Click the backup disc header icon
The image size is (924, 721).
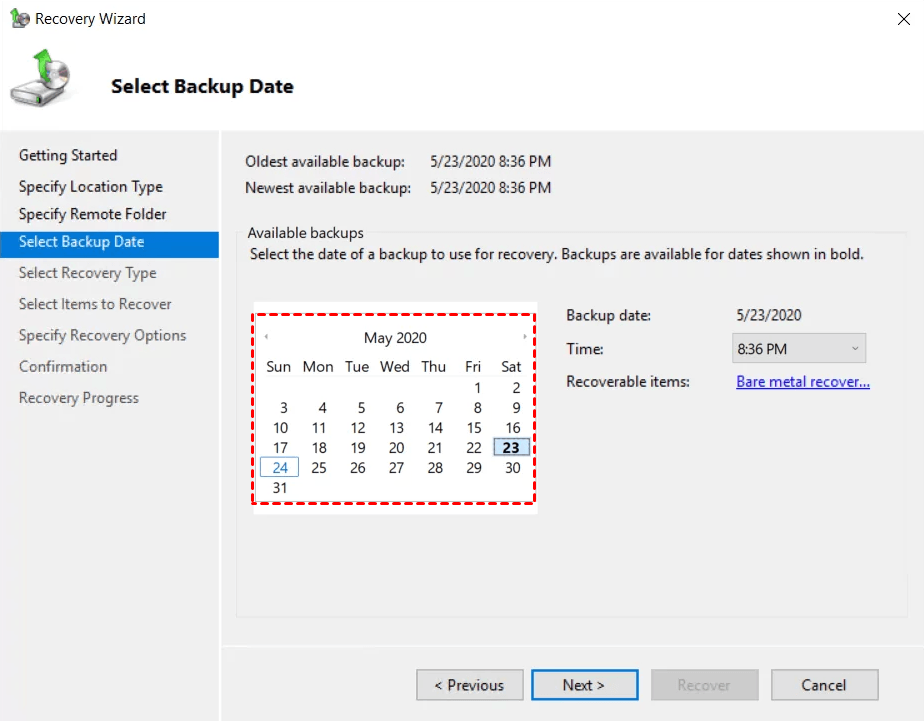pyautogui.click(x=40, y=83)
